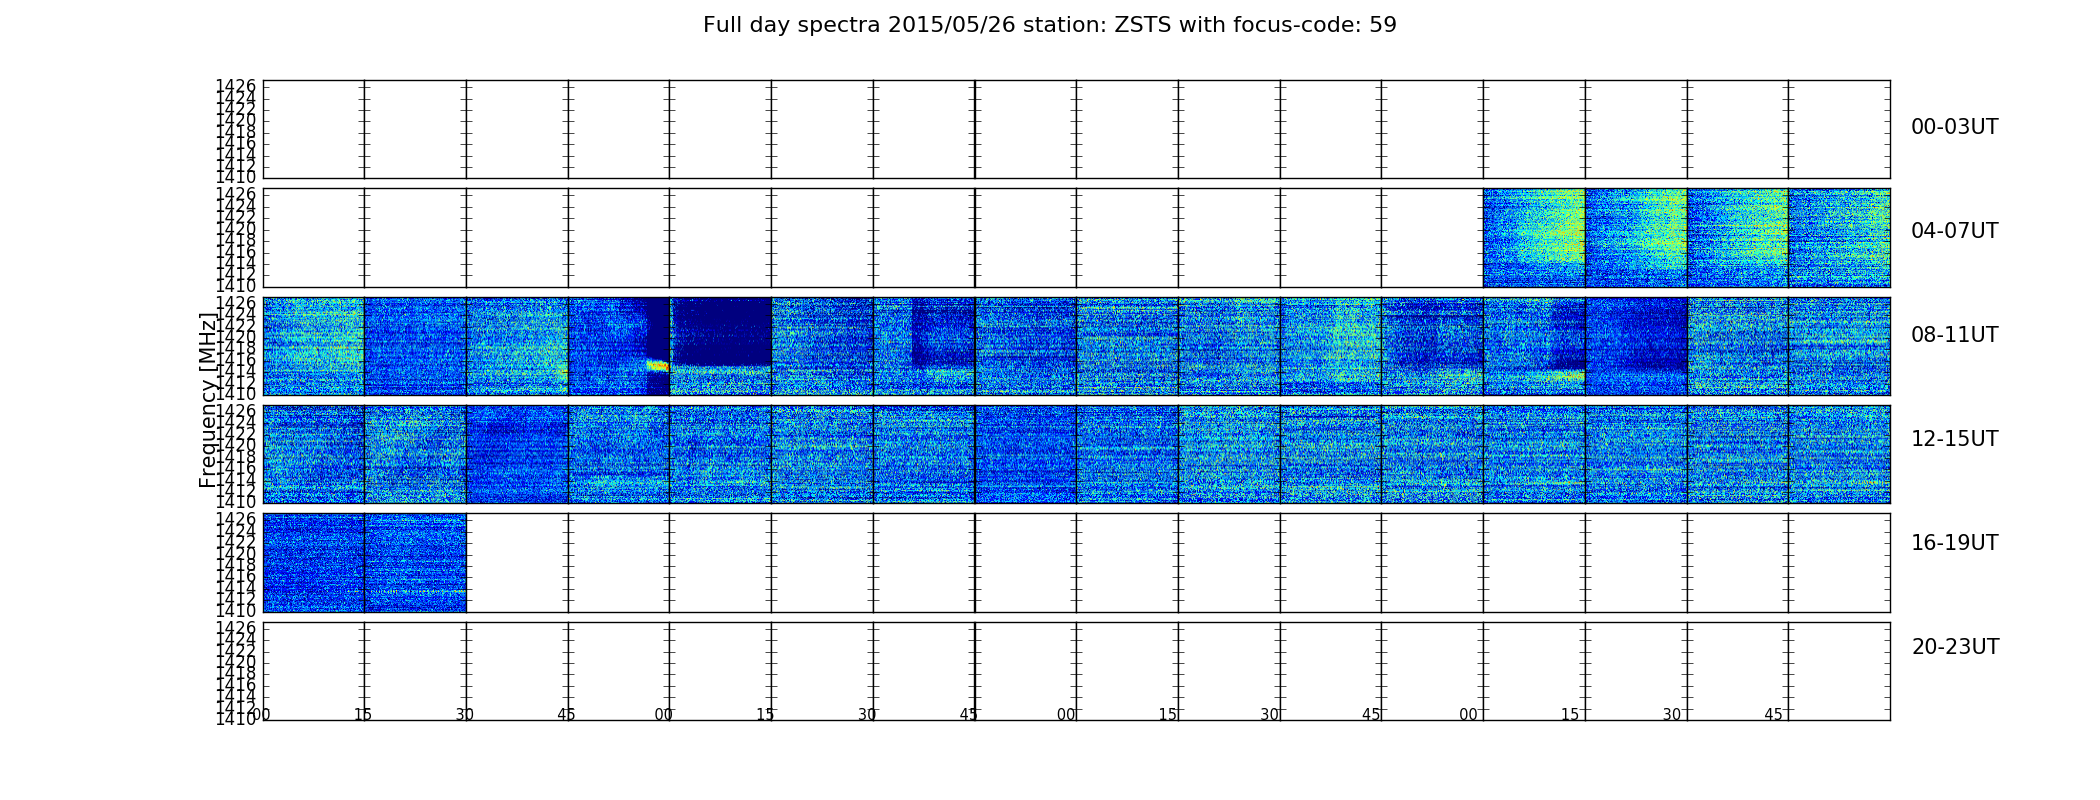Pick the "16-19UT" row label
Viewport: 2100px width, 800px height.
(1954, 543)
